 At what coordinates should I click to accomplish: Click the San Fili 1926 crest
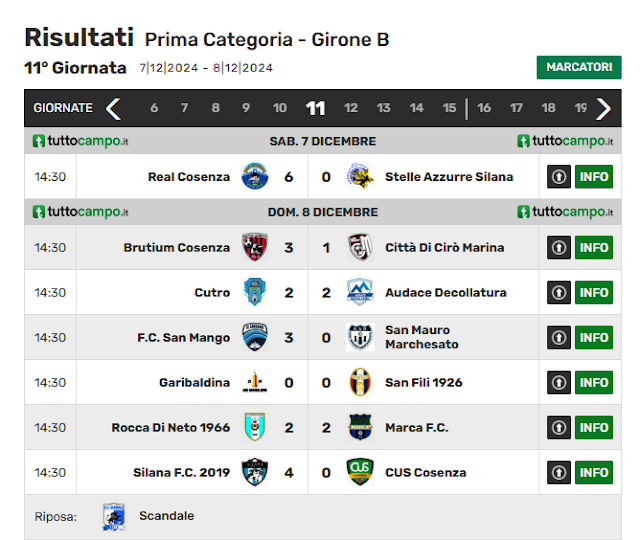(360, 382)
